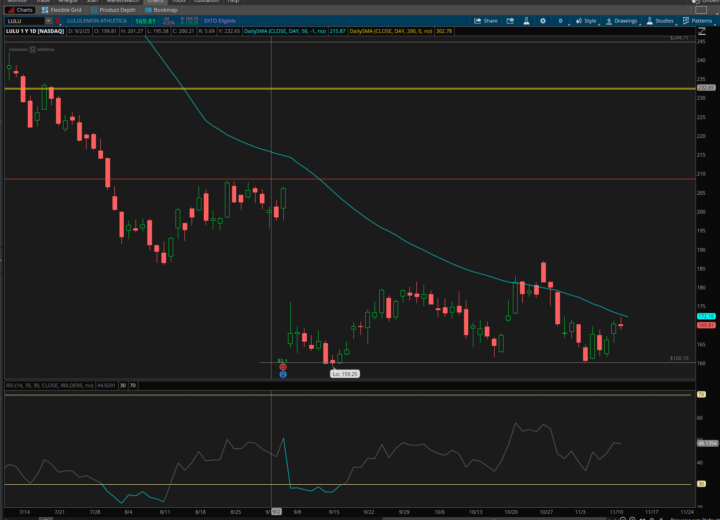Open the Studies button

pos(660,21)
